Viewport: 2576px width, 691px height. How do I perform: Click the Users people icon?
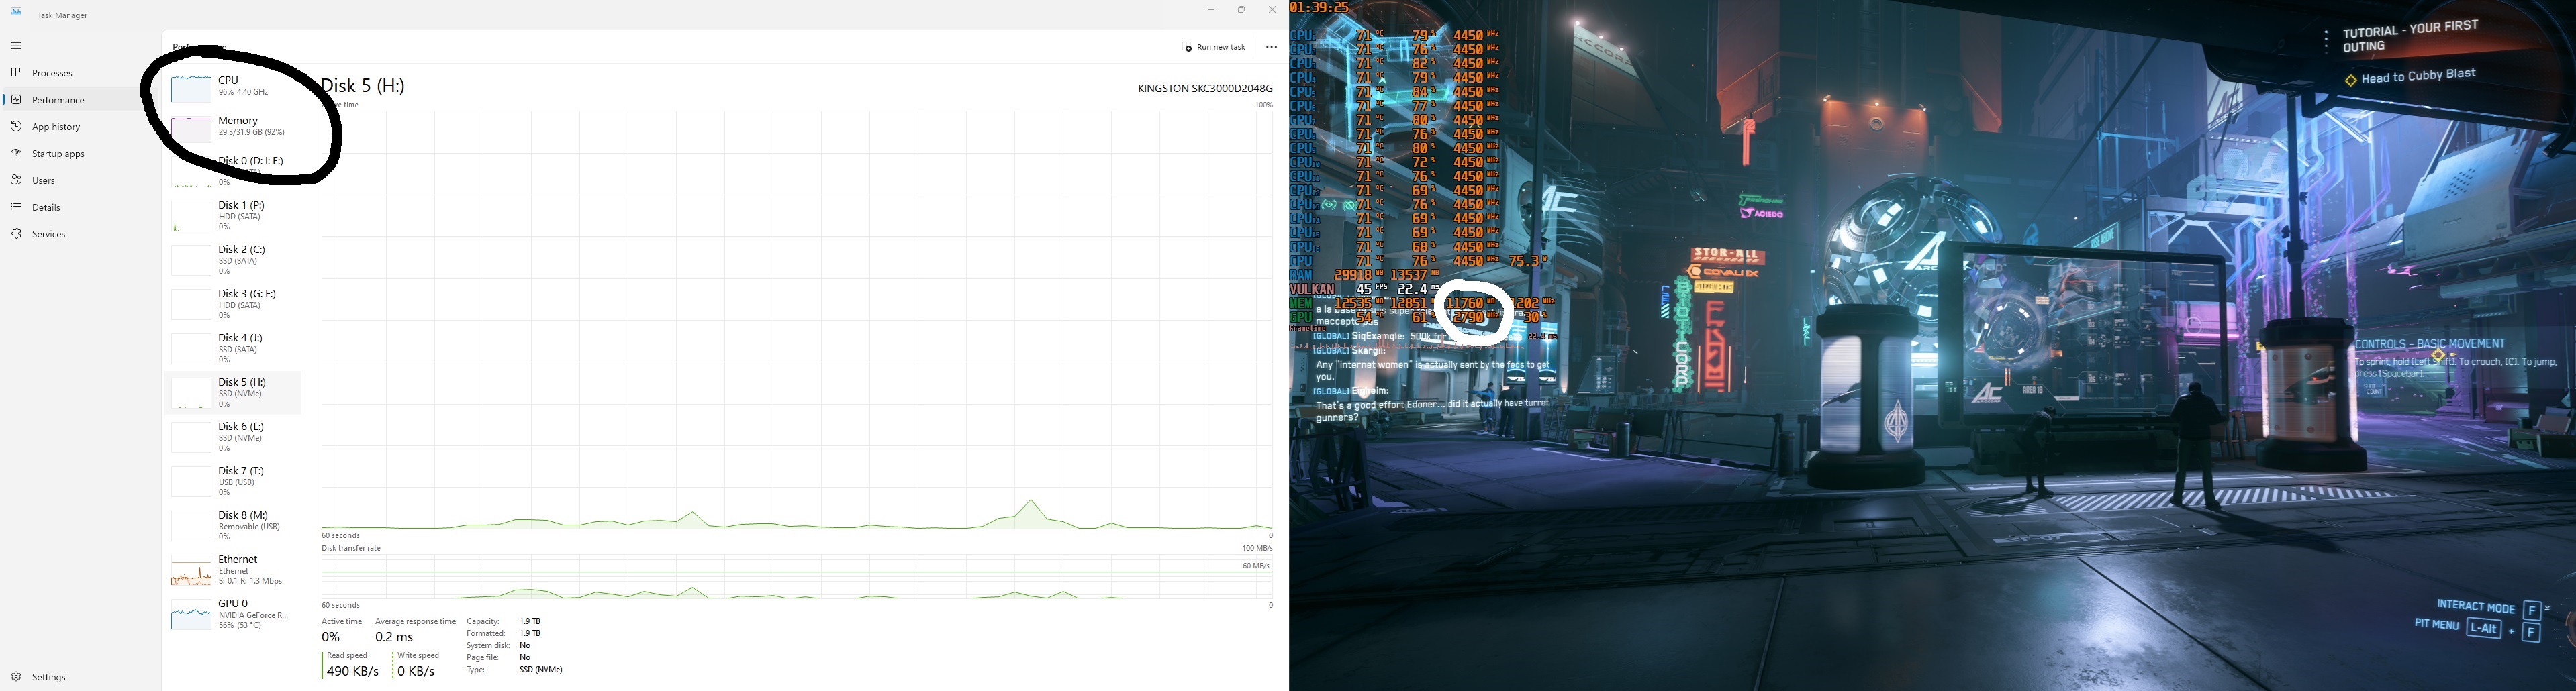click(x=16, y=181)
